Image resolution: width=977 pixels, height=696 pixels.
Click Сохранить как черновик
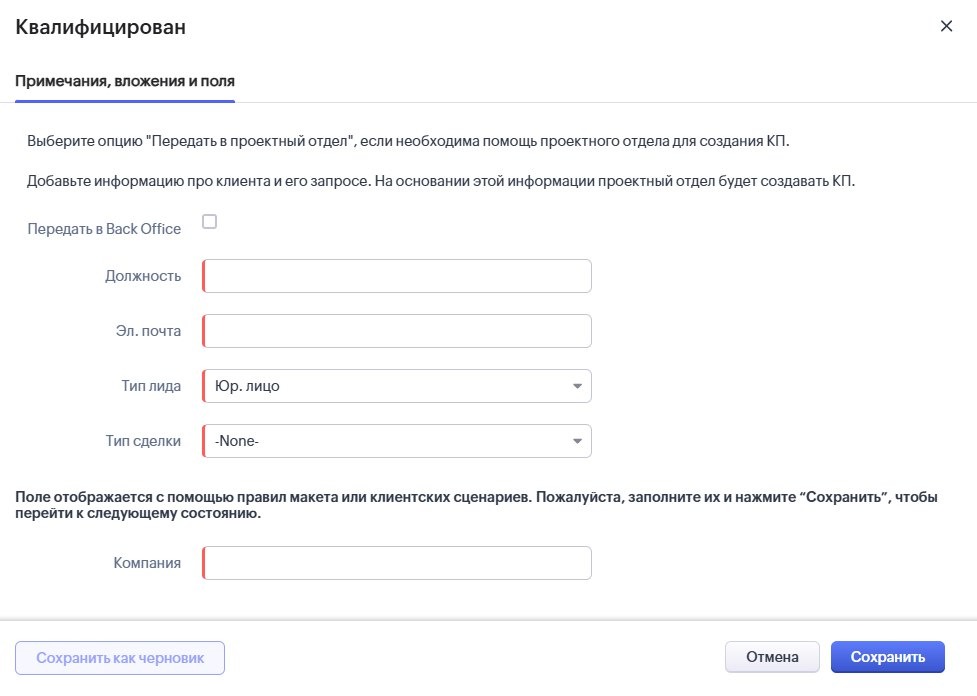coord(117,657)
